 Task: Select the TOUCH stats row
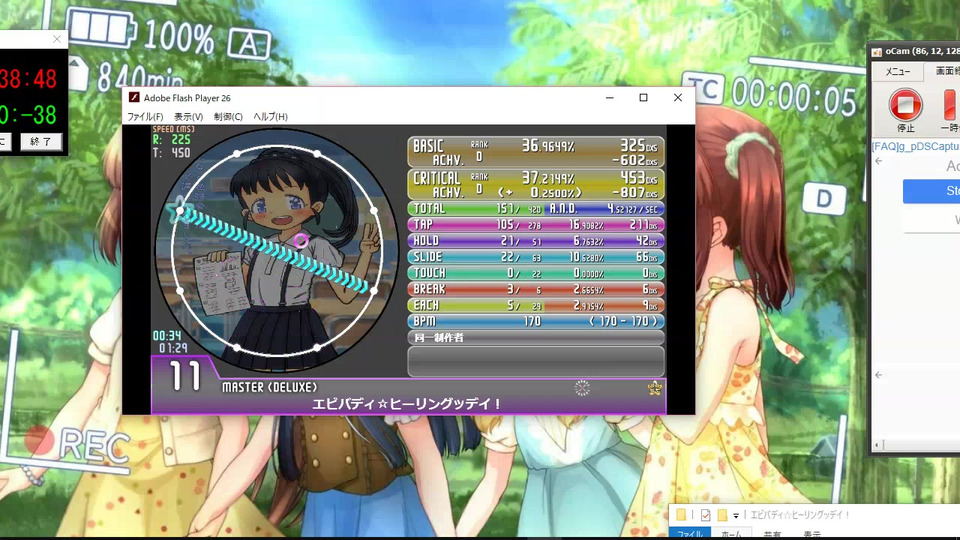(x=536, y=273)
